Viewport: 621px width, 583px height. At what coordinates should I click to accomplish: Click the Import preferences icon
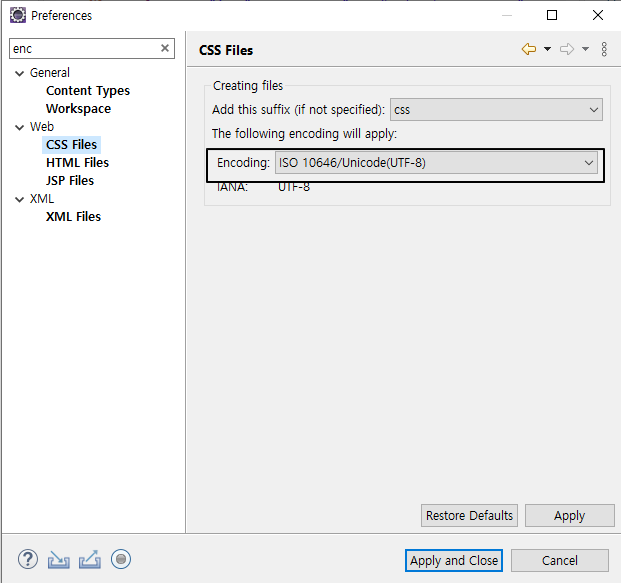click(59, 560)
